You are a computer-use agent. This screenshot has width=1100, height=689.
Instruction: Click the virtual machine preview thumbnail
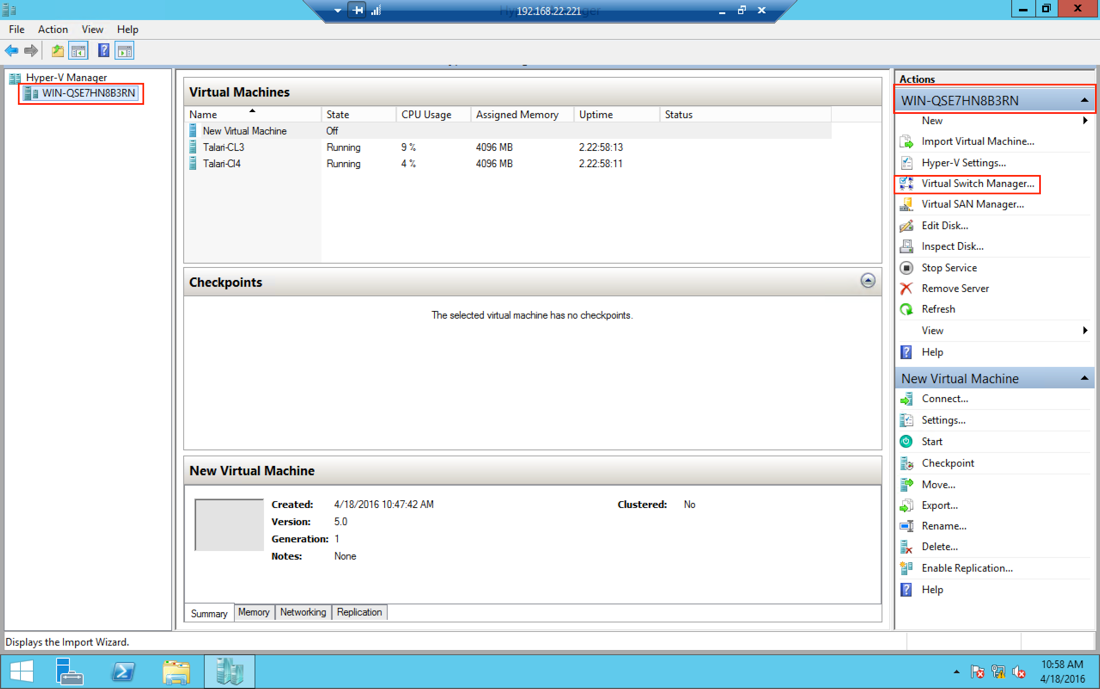click(x=229, y=525)
